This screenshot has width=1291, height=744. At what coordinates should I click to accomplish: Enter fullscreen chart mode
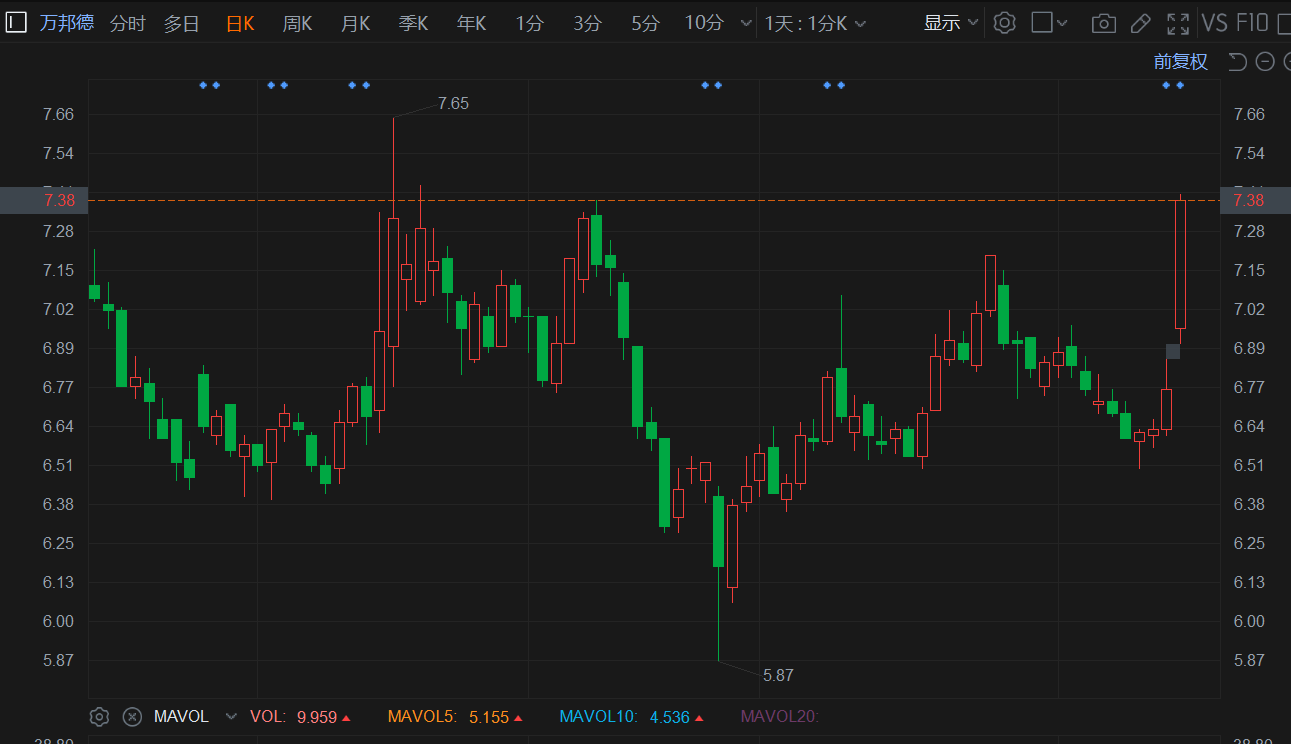tap(1178, 23)
